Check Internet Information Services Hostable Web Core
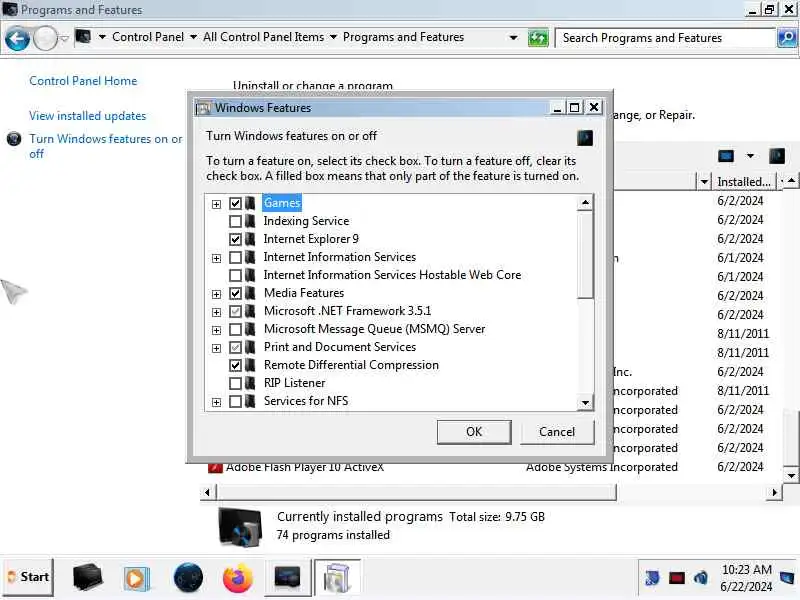Screen dimensions: 800x600 235,276
